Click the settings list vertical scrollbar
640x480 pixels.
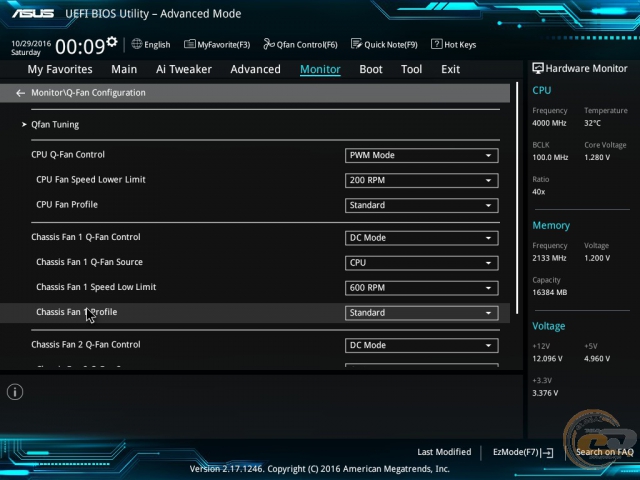tap(517, 198)
